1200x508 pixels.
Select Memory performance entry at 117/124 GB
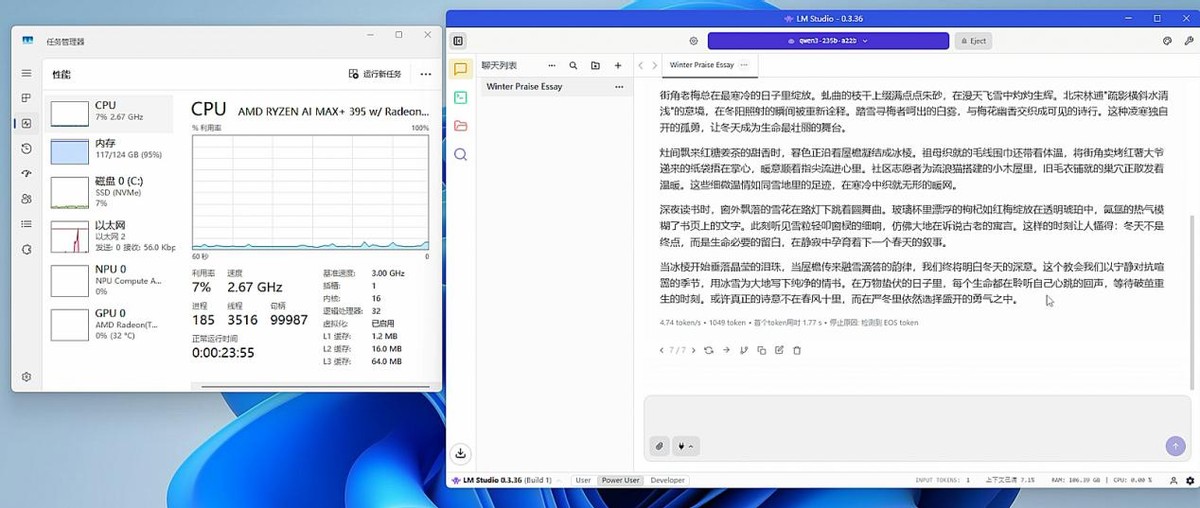[109, 150]
